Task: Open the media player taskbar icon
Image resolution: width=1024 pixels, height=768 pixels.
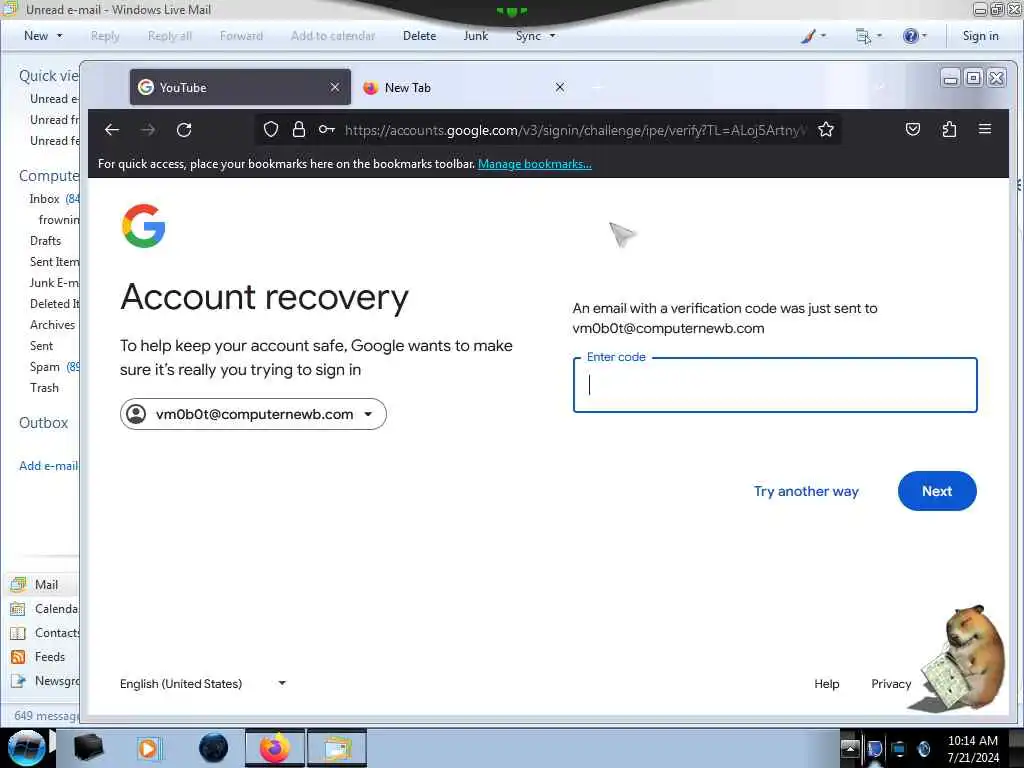Action: click(149, 748)
